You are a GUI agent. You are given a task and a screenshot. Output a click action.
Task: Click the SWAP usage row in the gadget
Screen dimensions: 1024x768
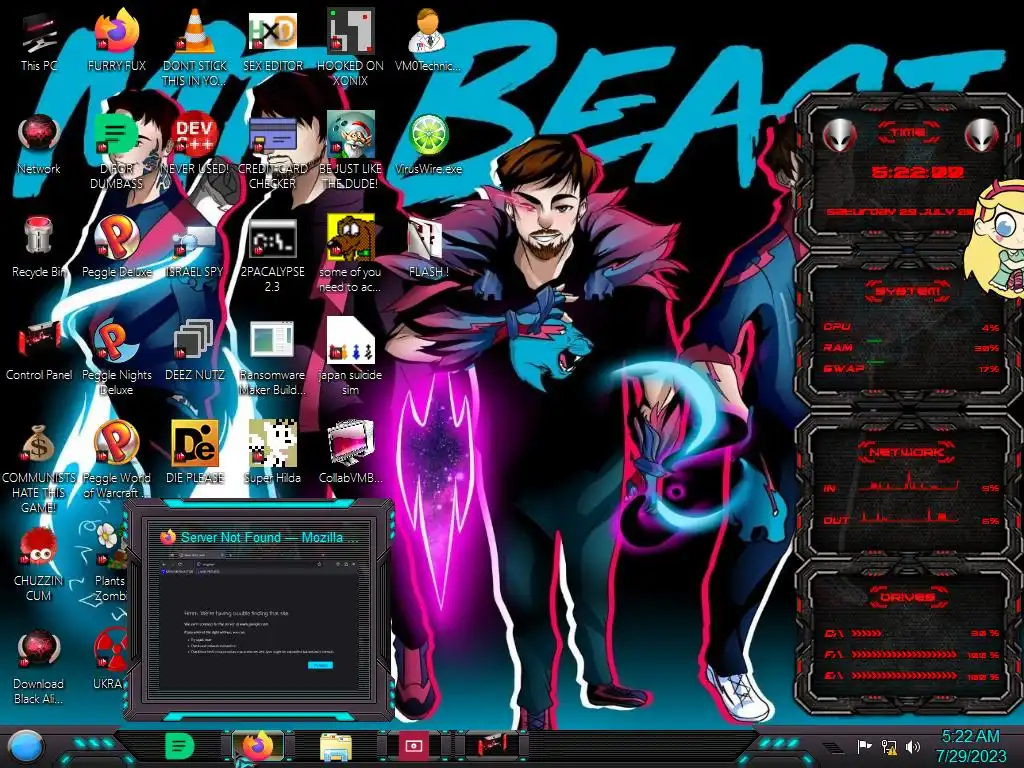[x=911, y=368]
